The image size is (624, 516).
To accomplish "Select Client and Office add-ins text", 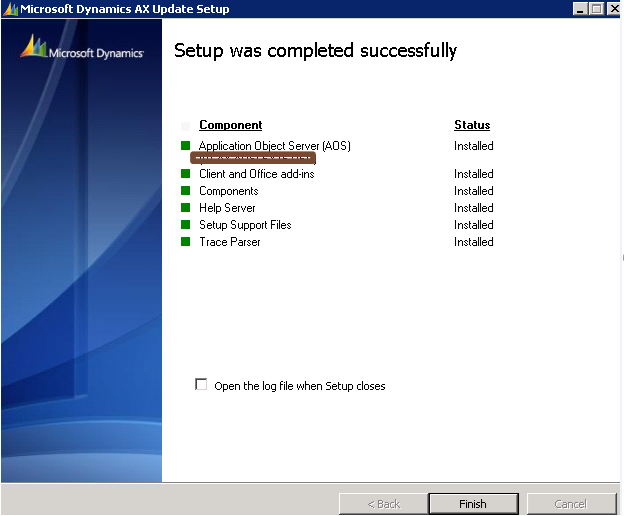I will pyautogui.click(x=257, y=174).
